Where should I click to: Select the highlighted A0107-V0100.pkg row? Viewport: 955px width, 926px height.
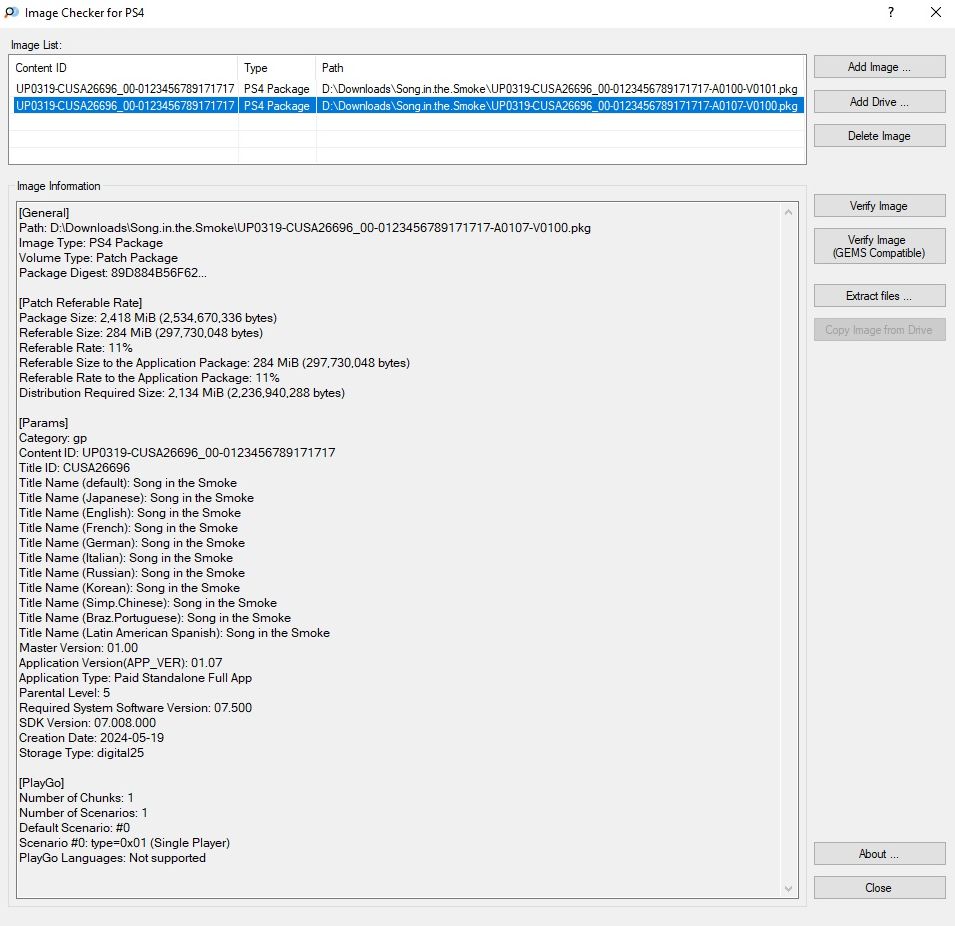pos(407,106)
